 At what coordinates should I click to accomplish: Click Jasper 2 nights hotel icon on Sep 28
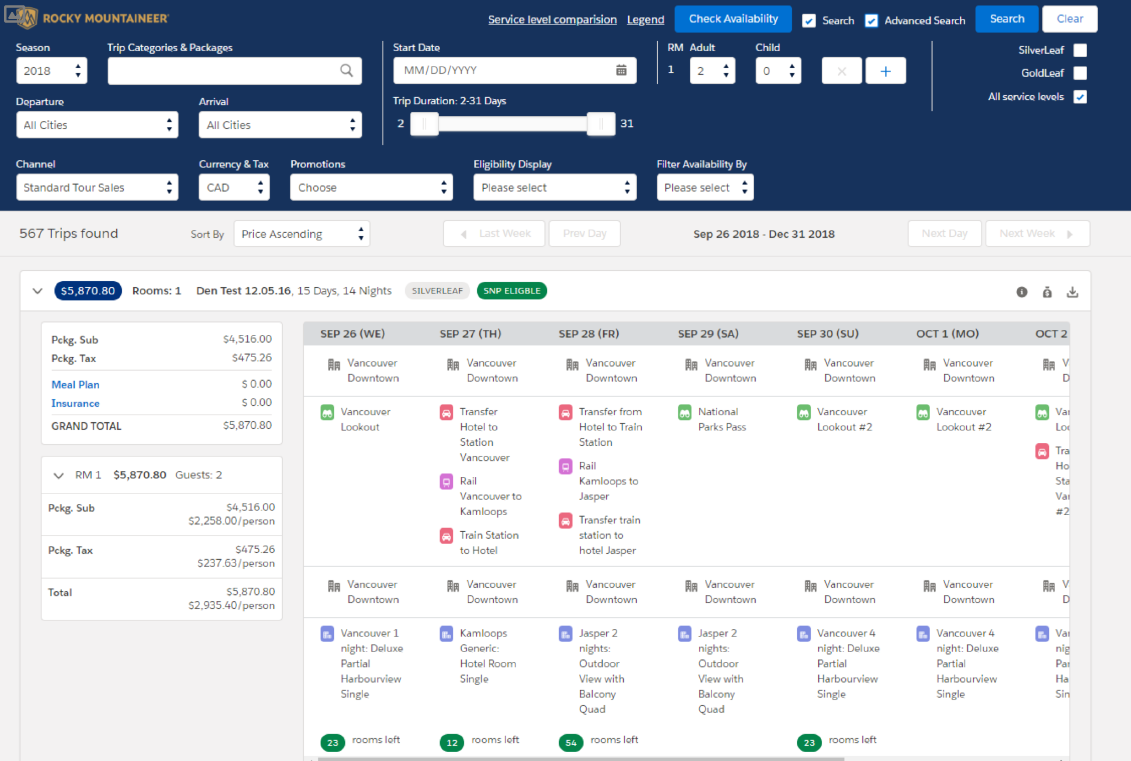566,634
